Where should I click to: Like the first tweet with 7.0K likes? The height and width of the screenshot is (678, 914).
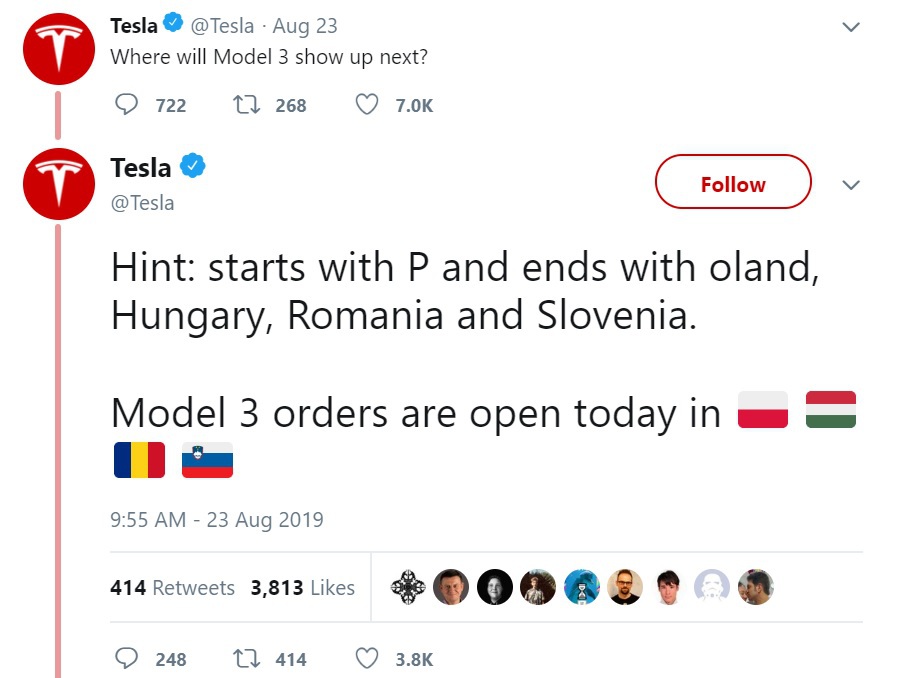coord(367,105)
